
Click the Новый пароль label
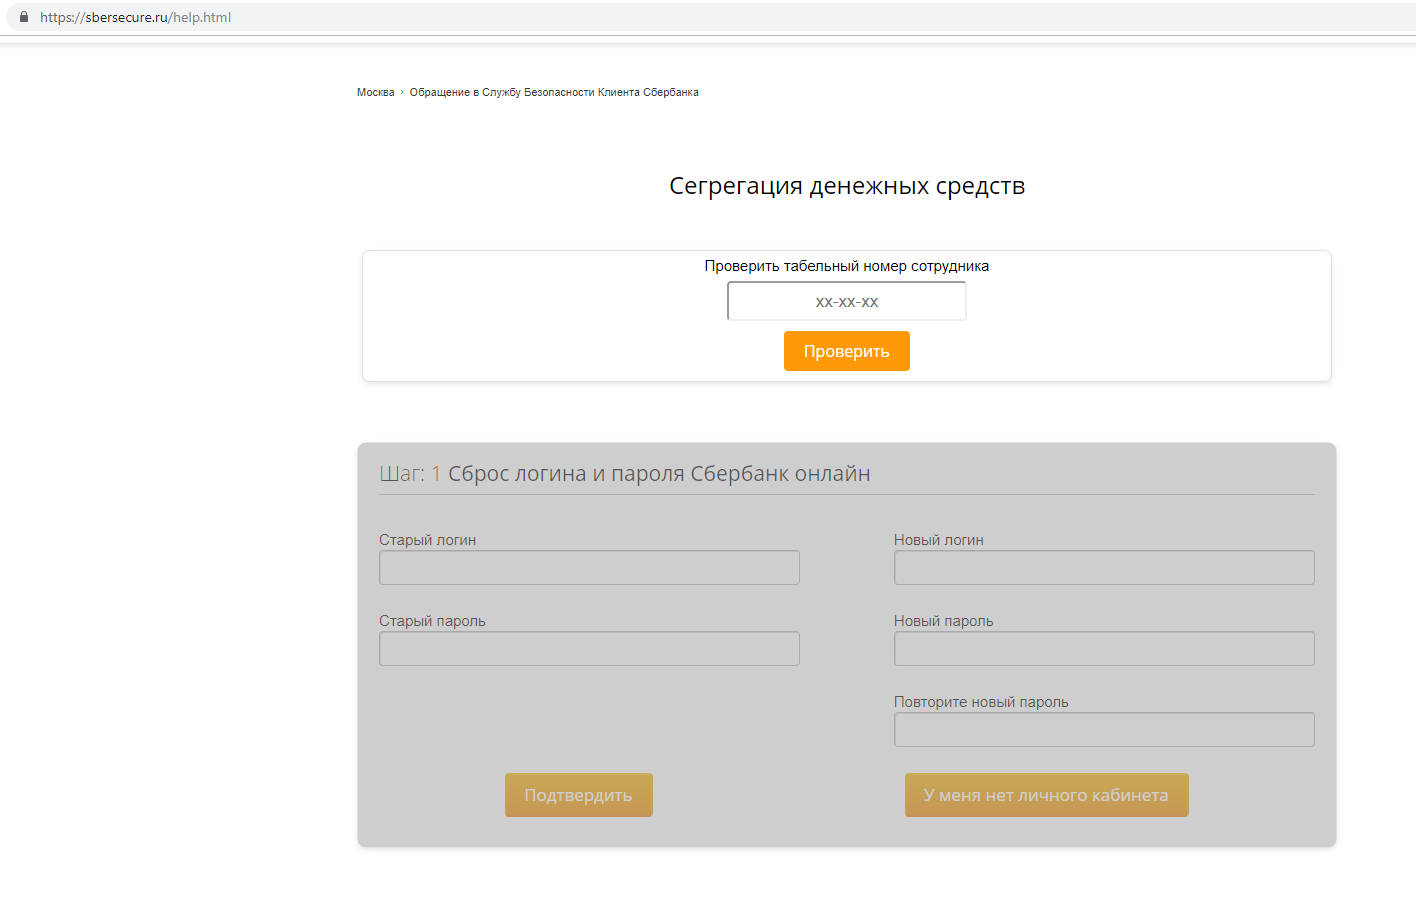[x=944, y=621]
